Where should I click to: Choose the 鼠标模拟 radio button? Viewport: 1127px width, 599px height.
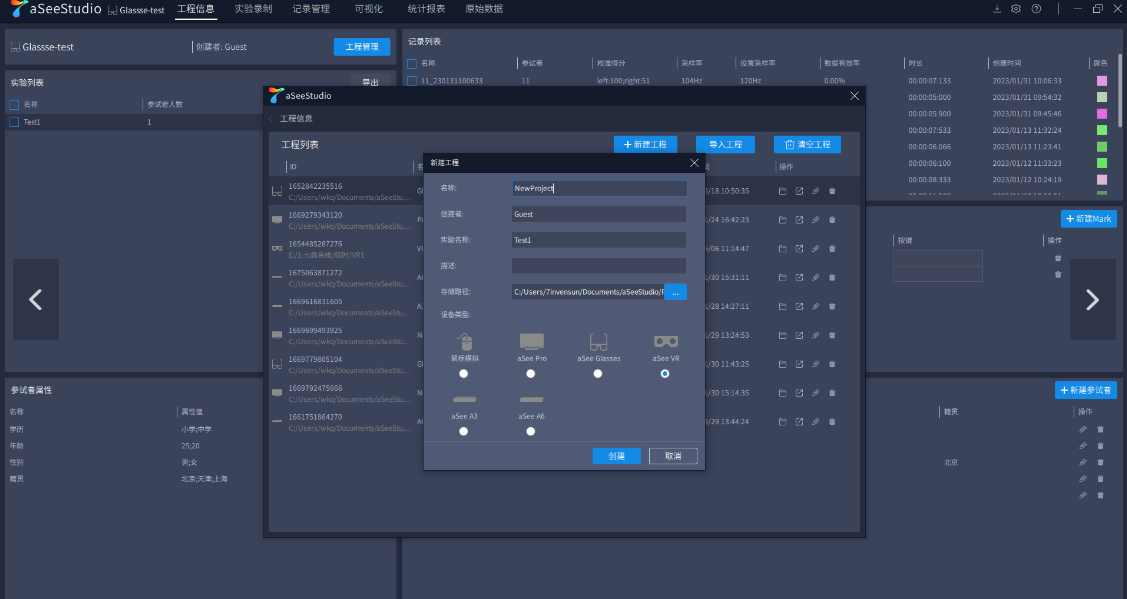(x=464, y=373)
